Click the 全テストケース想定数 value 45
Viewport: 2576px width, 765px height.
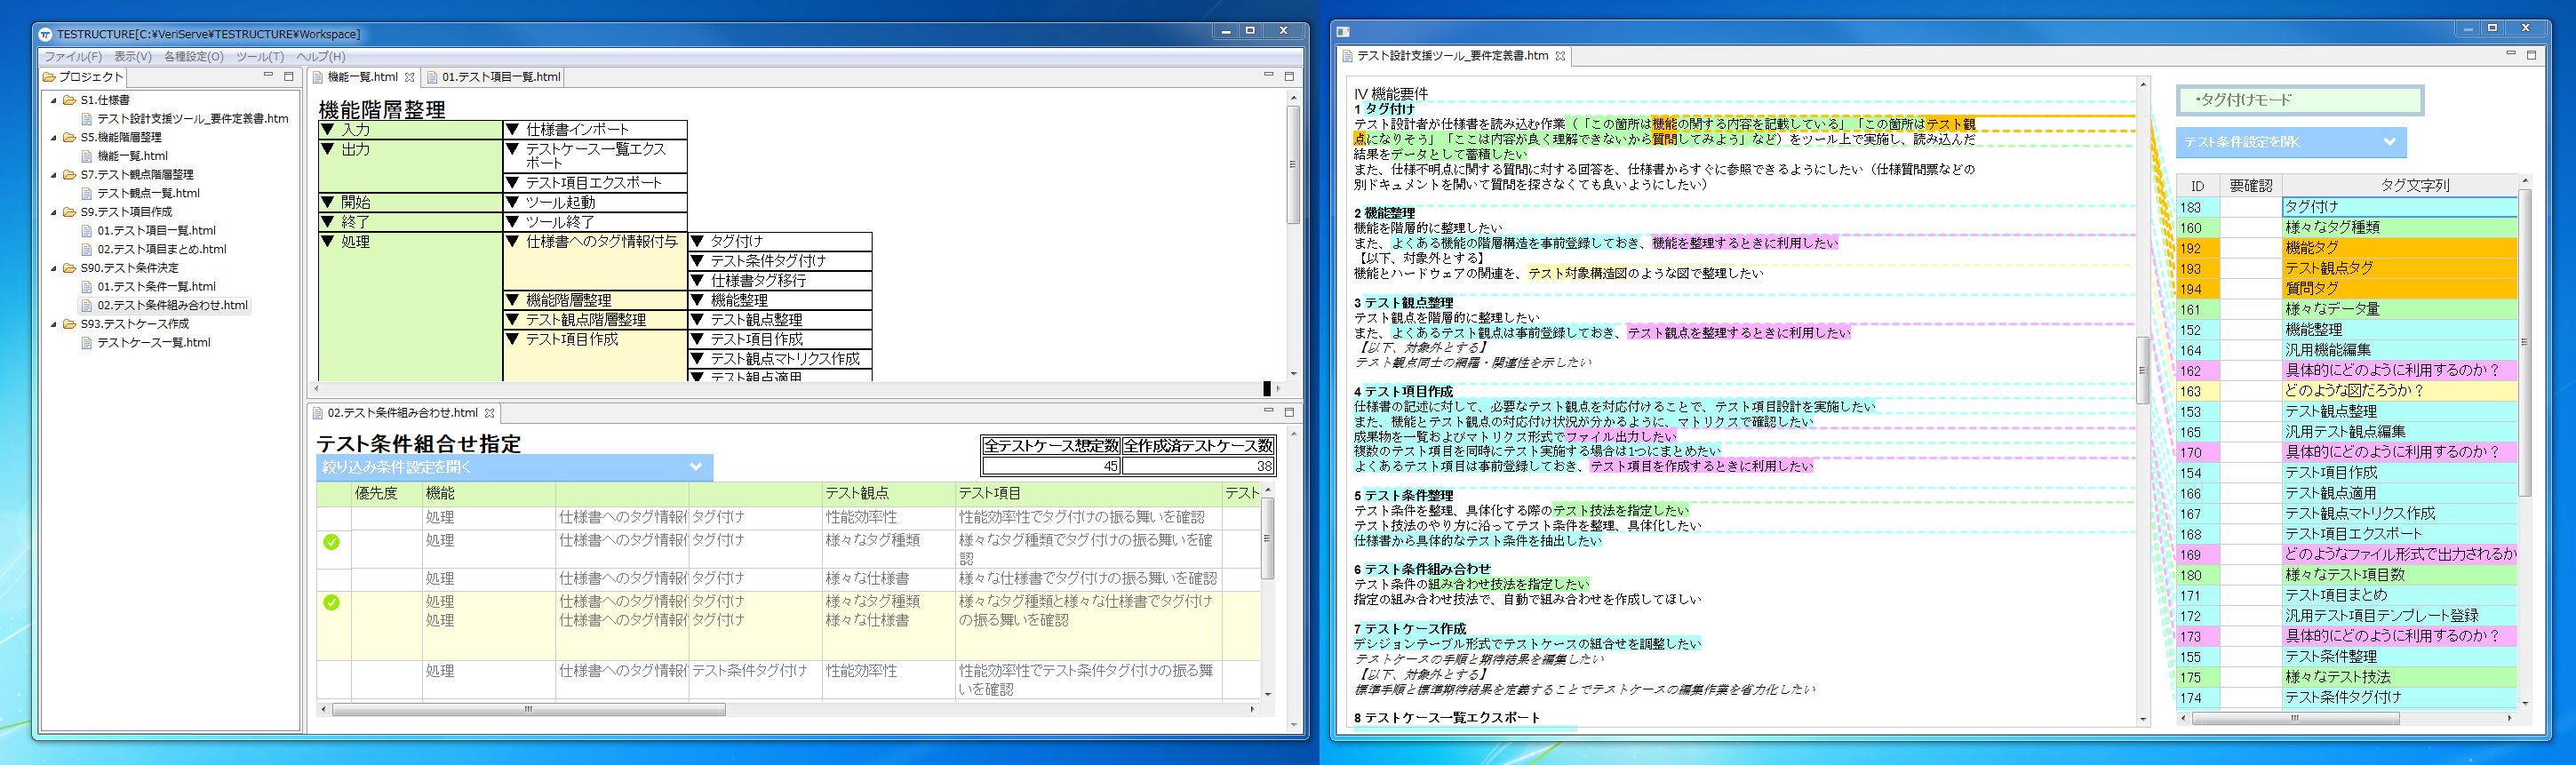pos(1051,466)
